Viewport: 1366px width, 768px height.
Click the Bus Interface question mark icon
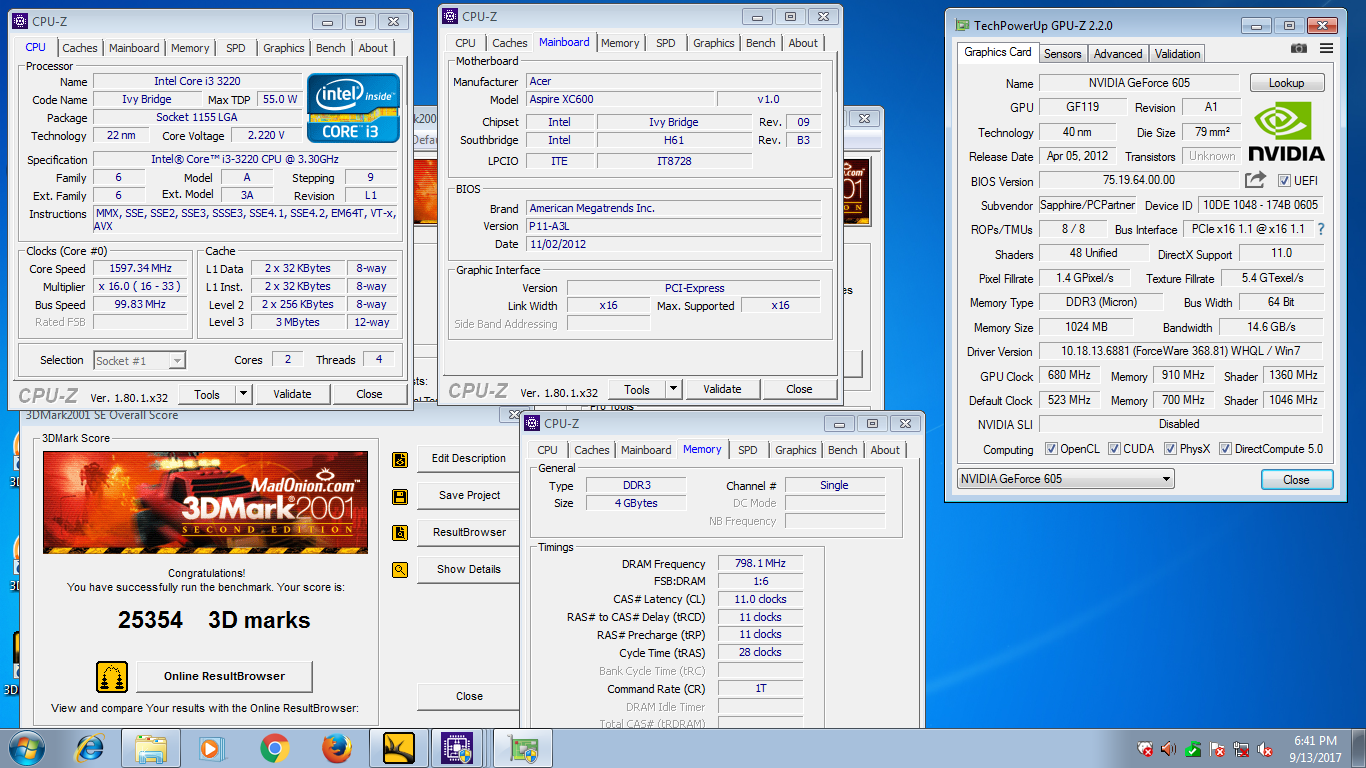point(1321,229)
